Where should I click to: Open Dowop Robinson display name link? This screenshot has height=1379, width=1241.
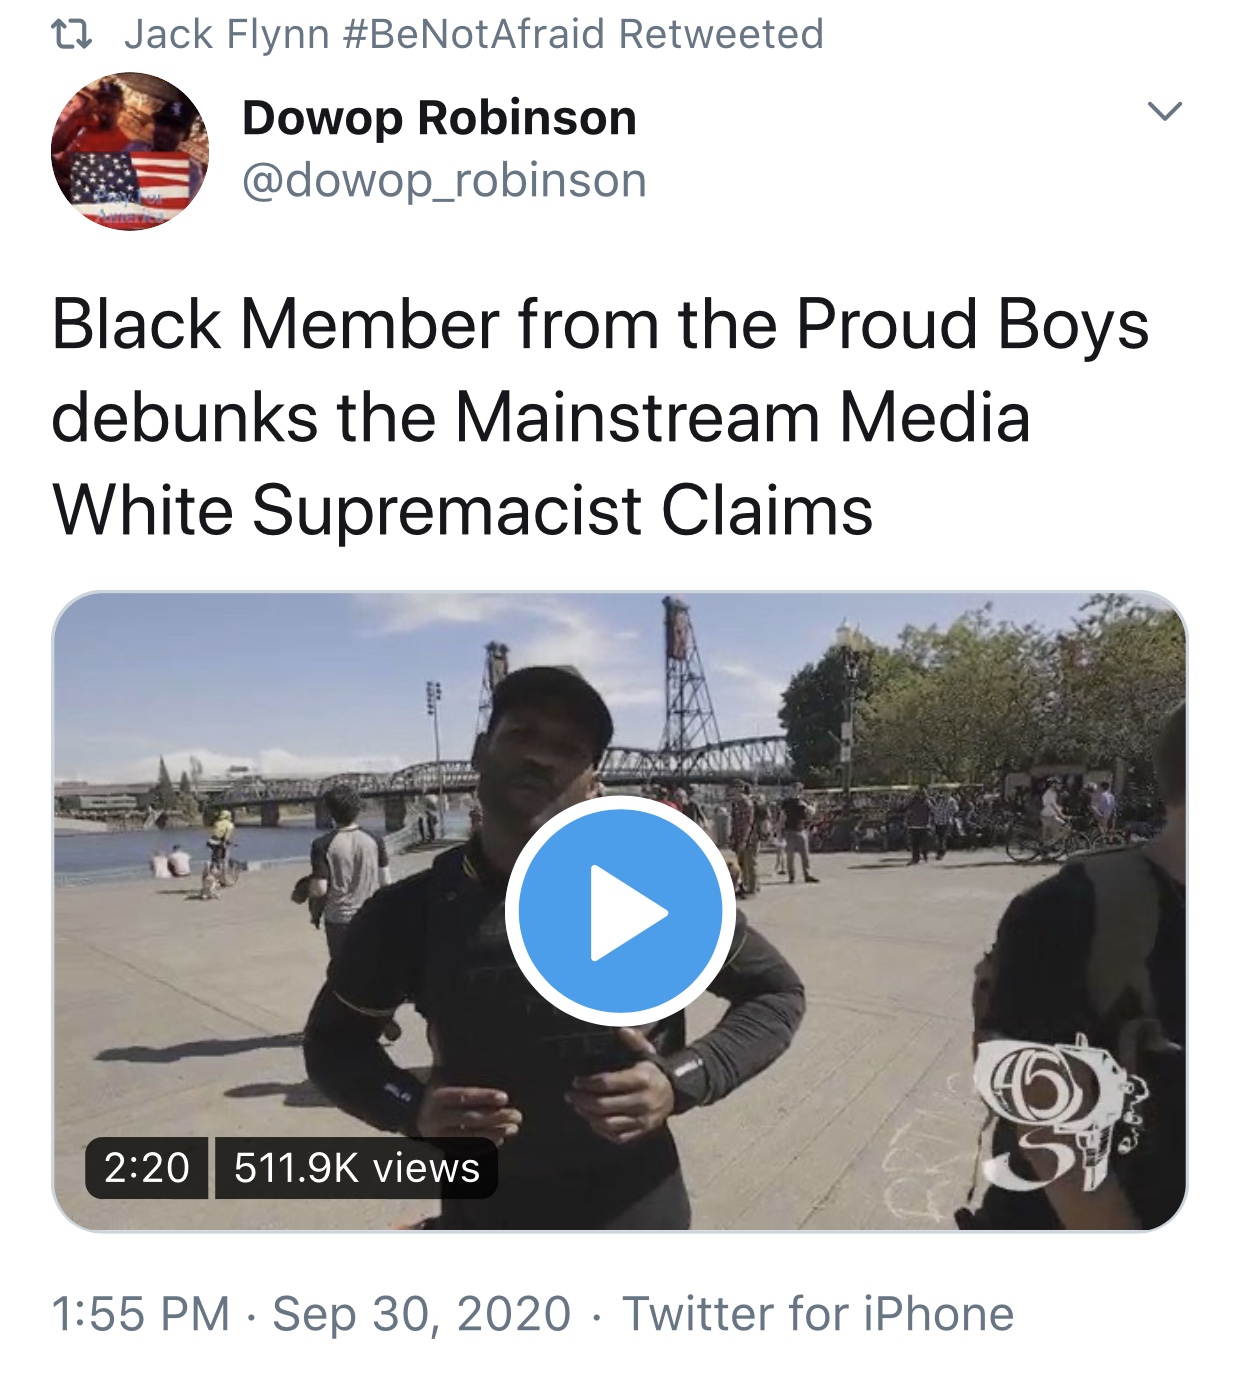point(439,118)
